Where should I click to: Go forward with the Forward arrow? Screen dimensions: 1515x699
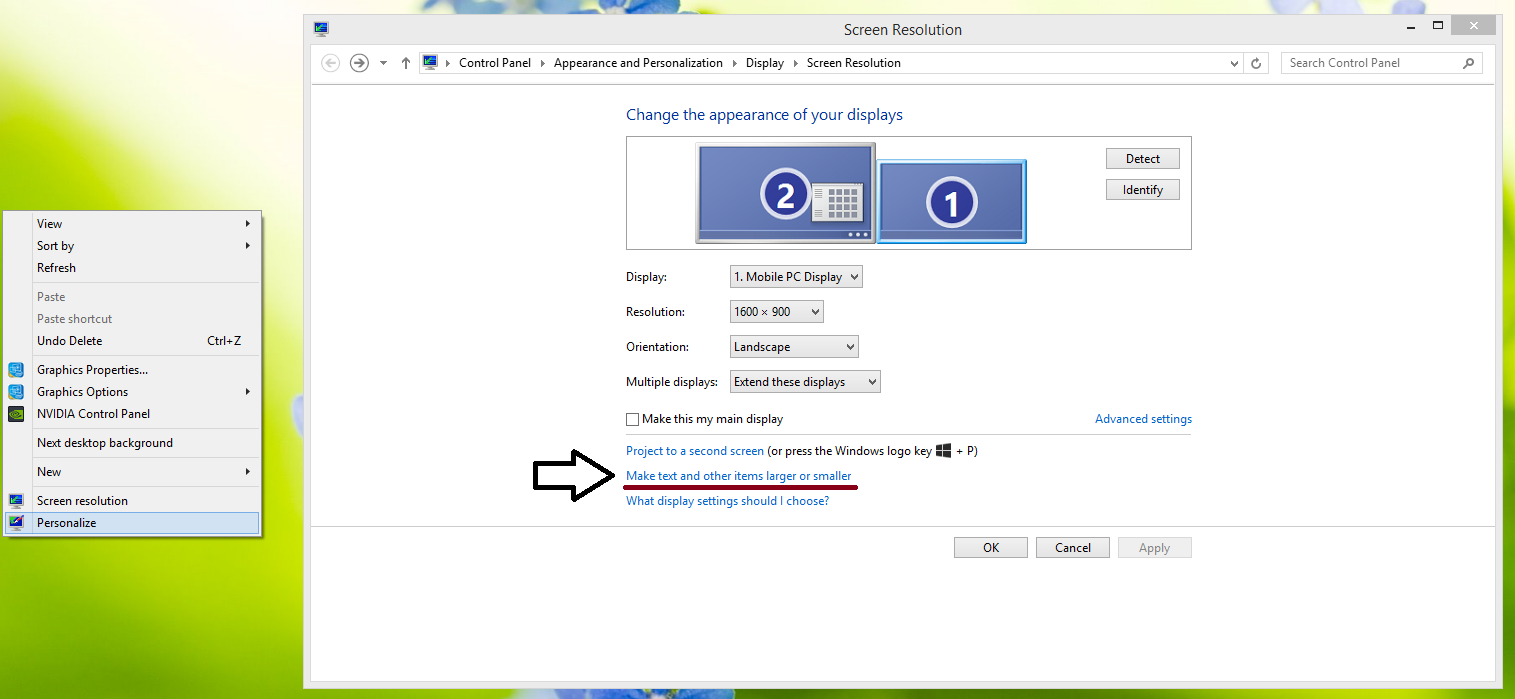click(359, 63)
